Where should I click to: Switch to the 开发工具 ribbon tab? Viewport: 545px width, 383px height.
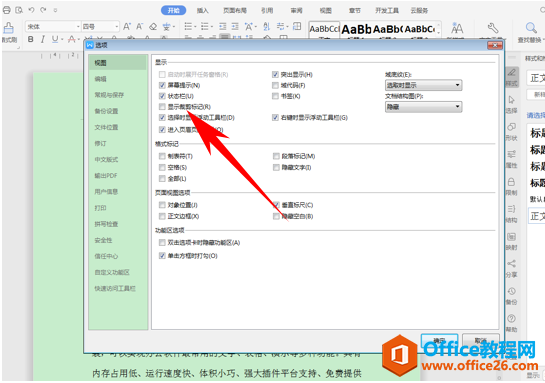(x=387, y=10)
